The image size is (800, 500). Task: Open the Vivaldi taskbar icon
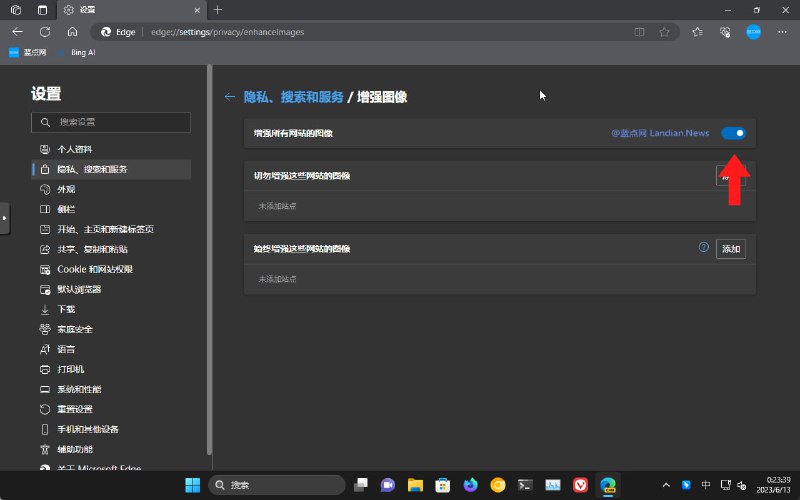(x=580, y=485)
